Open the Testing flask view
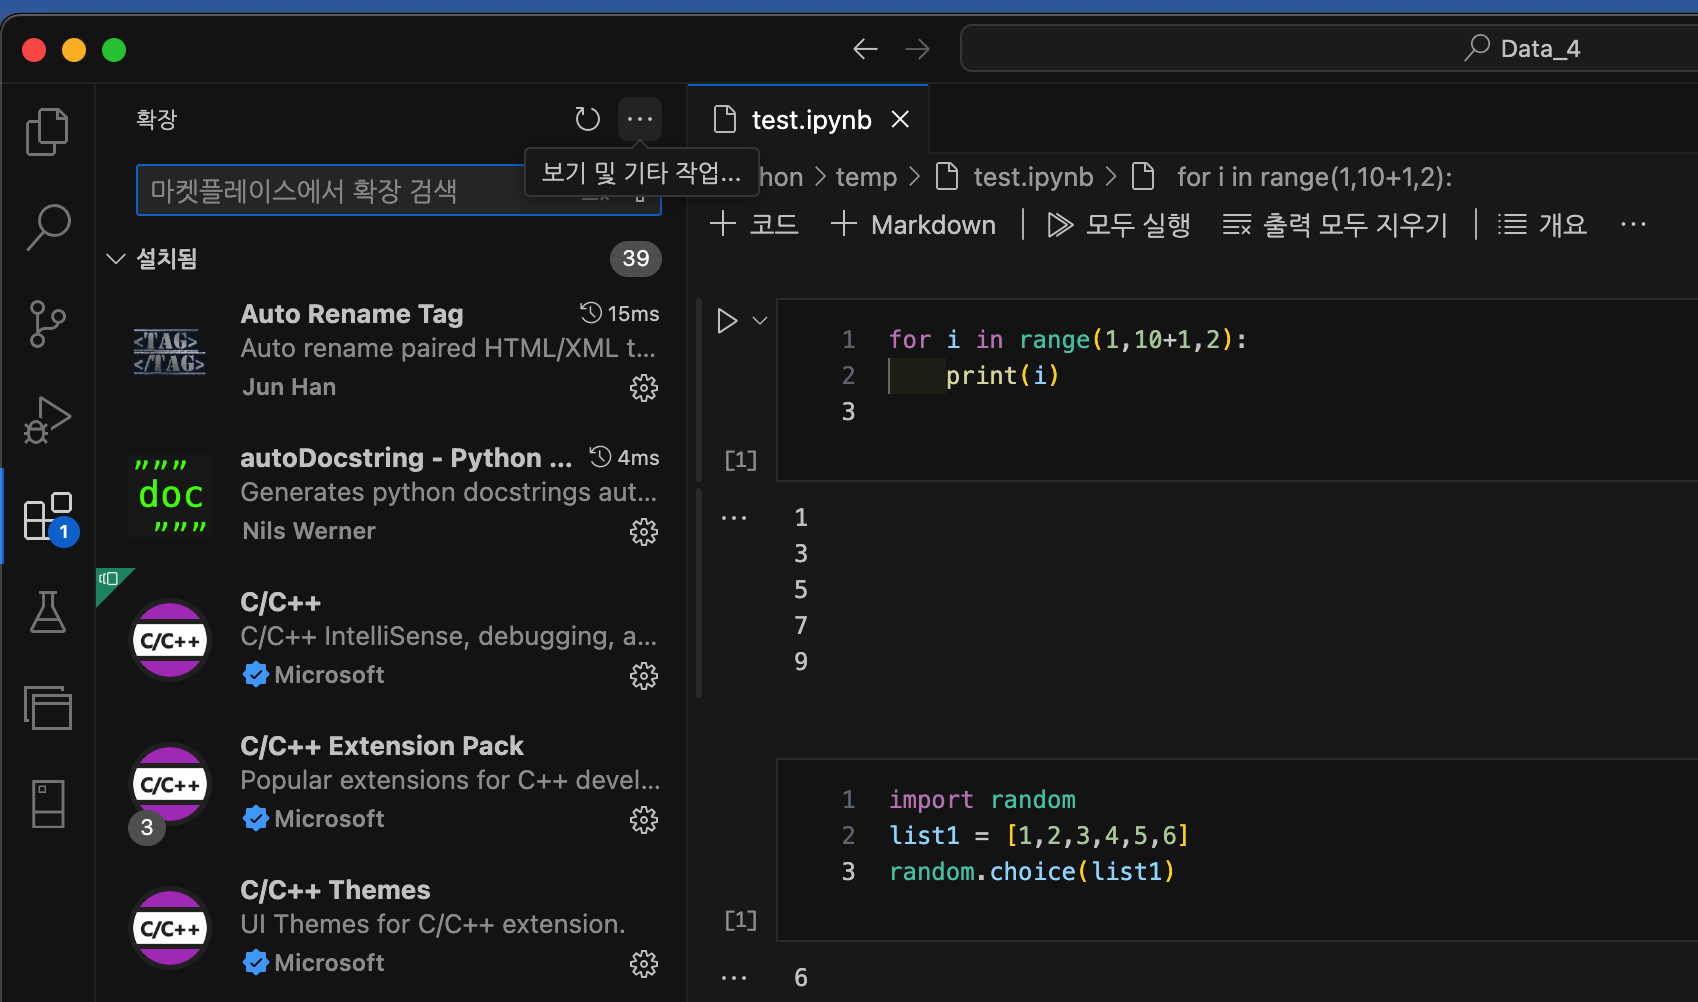 coord(47,611)
